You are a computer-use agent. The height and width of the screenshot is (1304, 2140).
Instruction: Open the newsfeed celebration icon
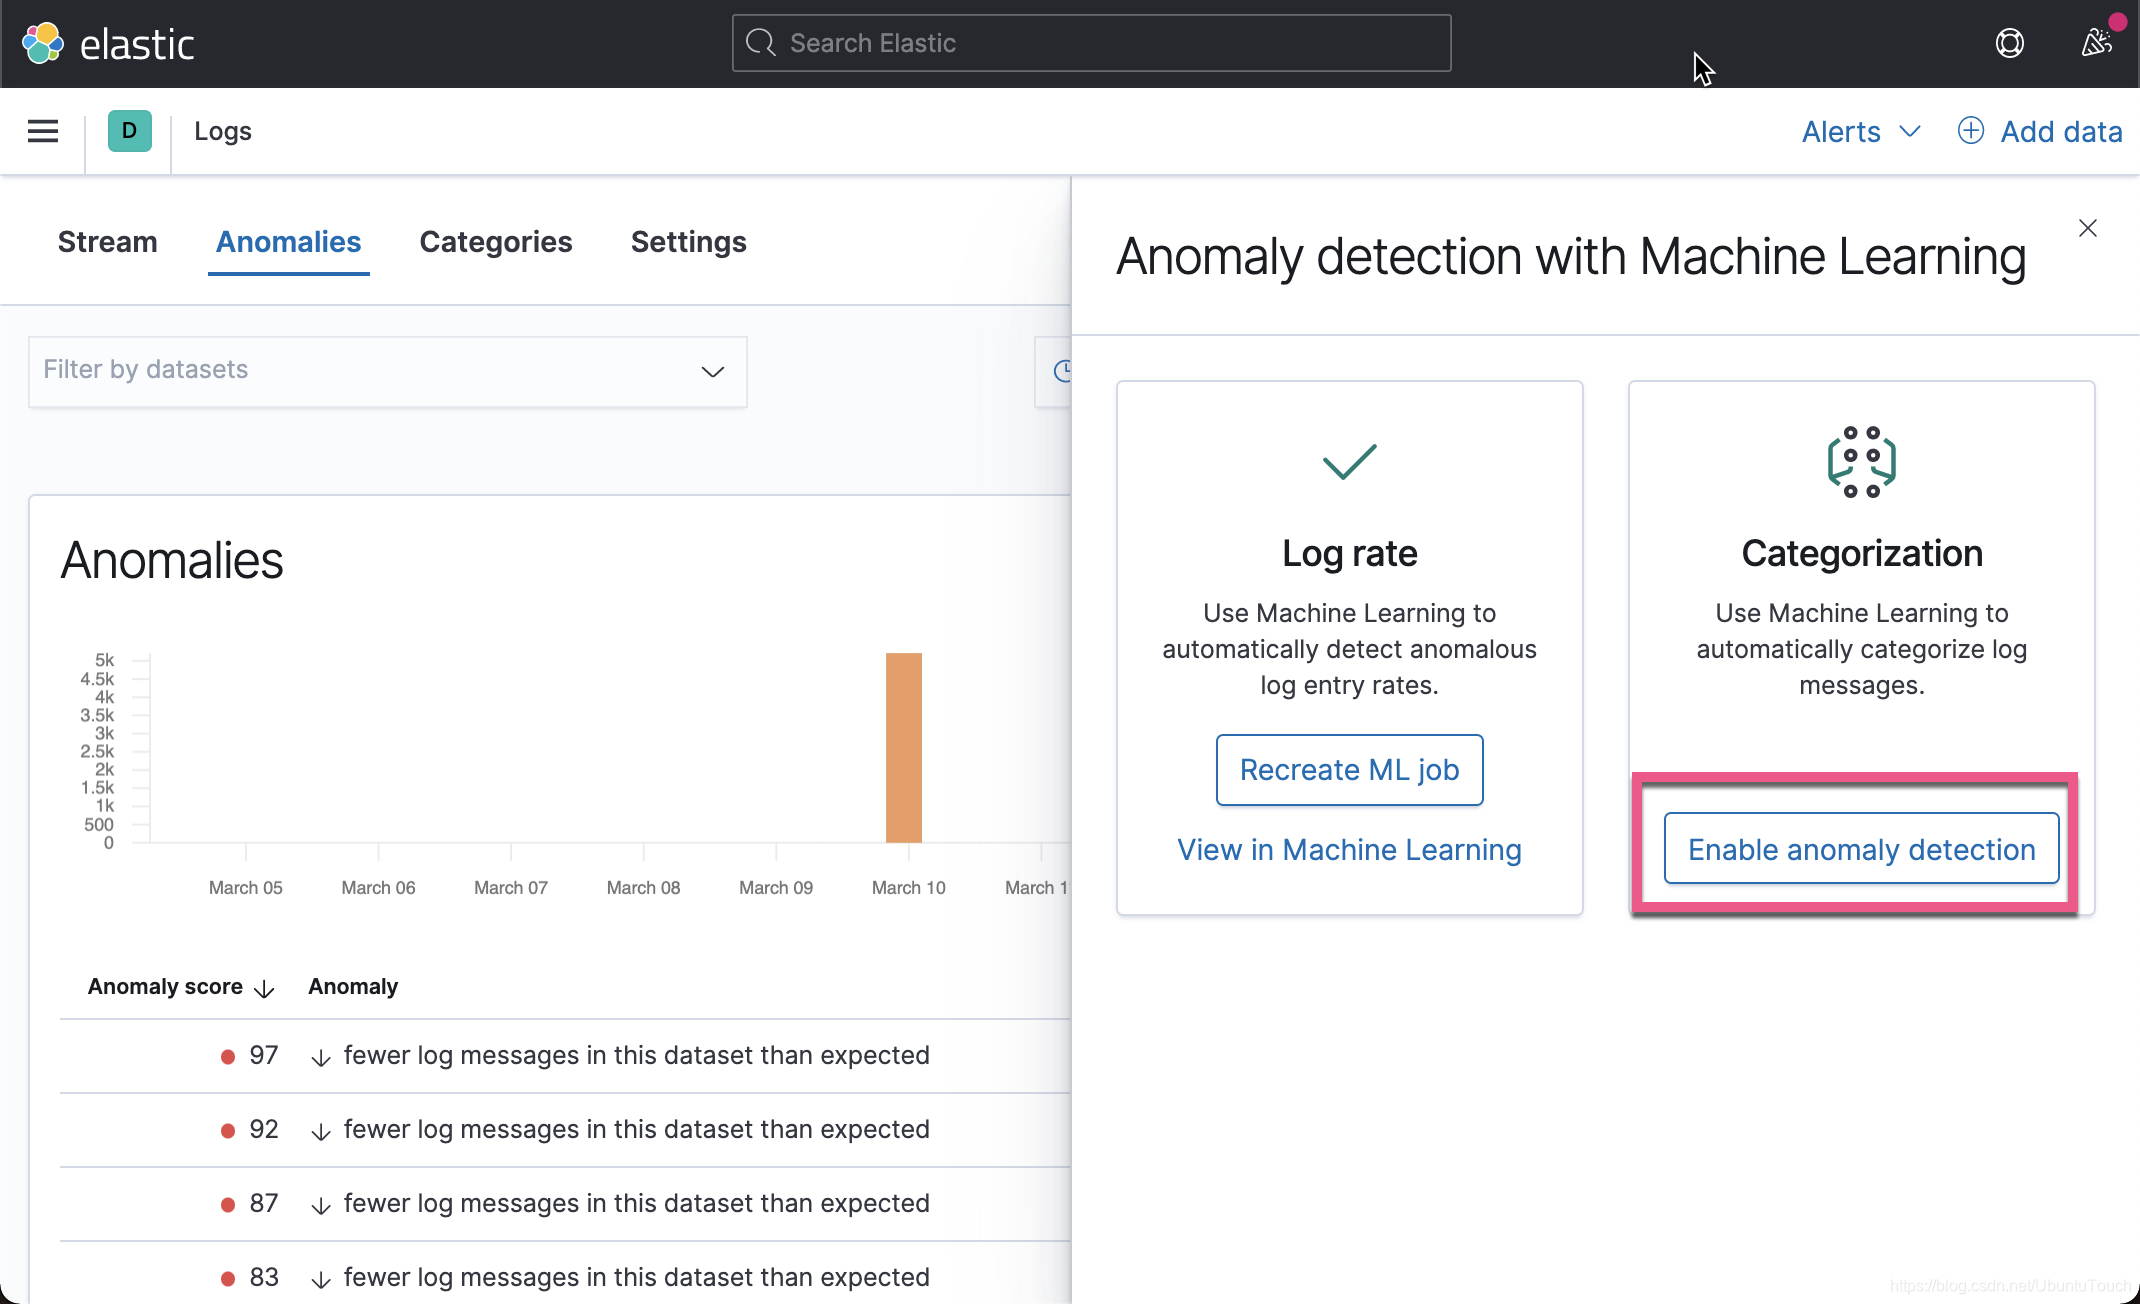tap(2096, 43)
